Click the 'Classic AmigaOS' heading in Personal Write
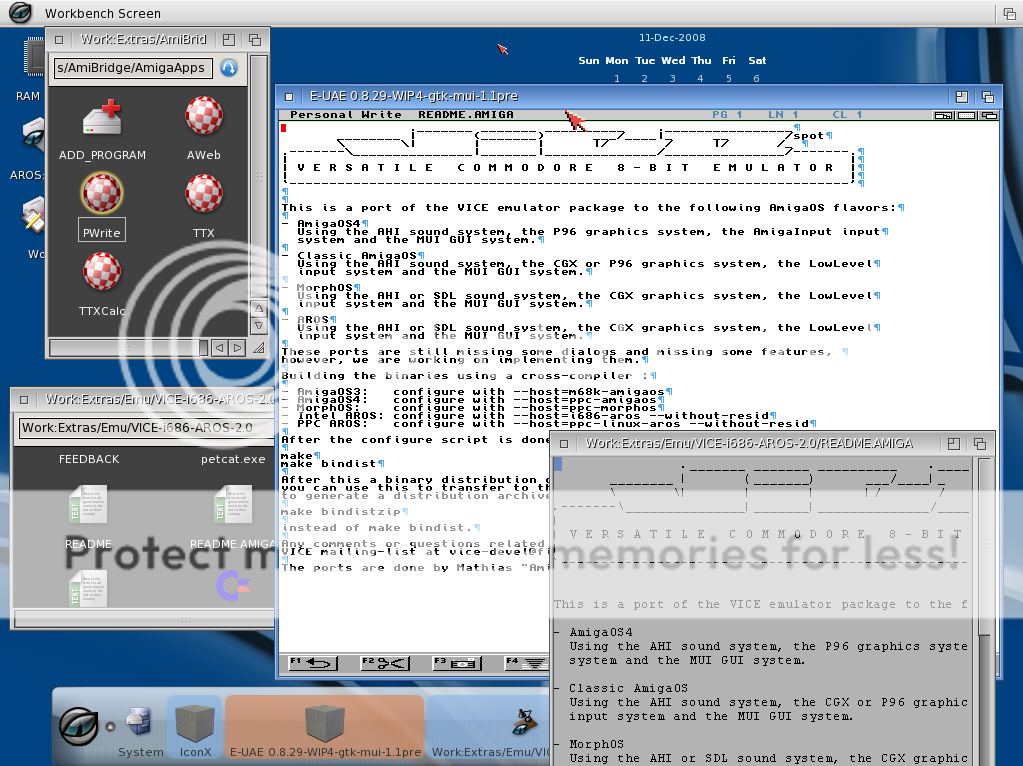This screenshot has width=1023, height=766. pos(356,256)
